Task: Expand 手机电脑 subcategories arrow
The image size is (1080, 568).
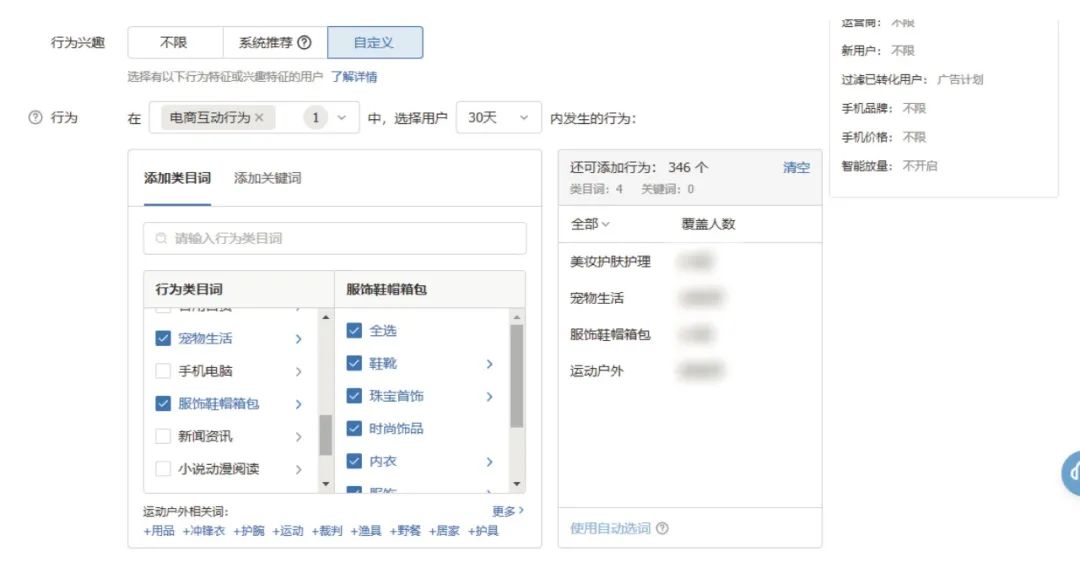Action: 298,372
